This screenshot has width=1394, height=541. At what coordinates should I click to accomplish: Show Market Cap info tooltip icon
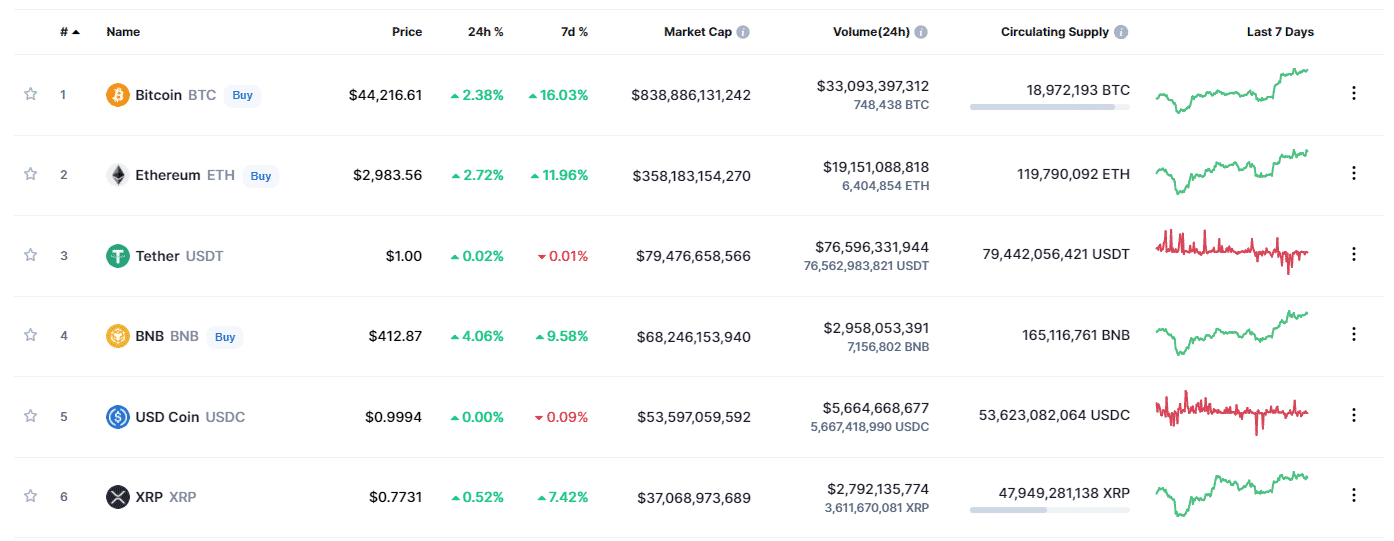click(x=743, y=32)
